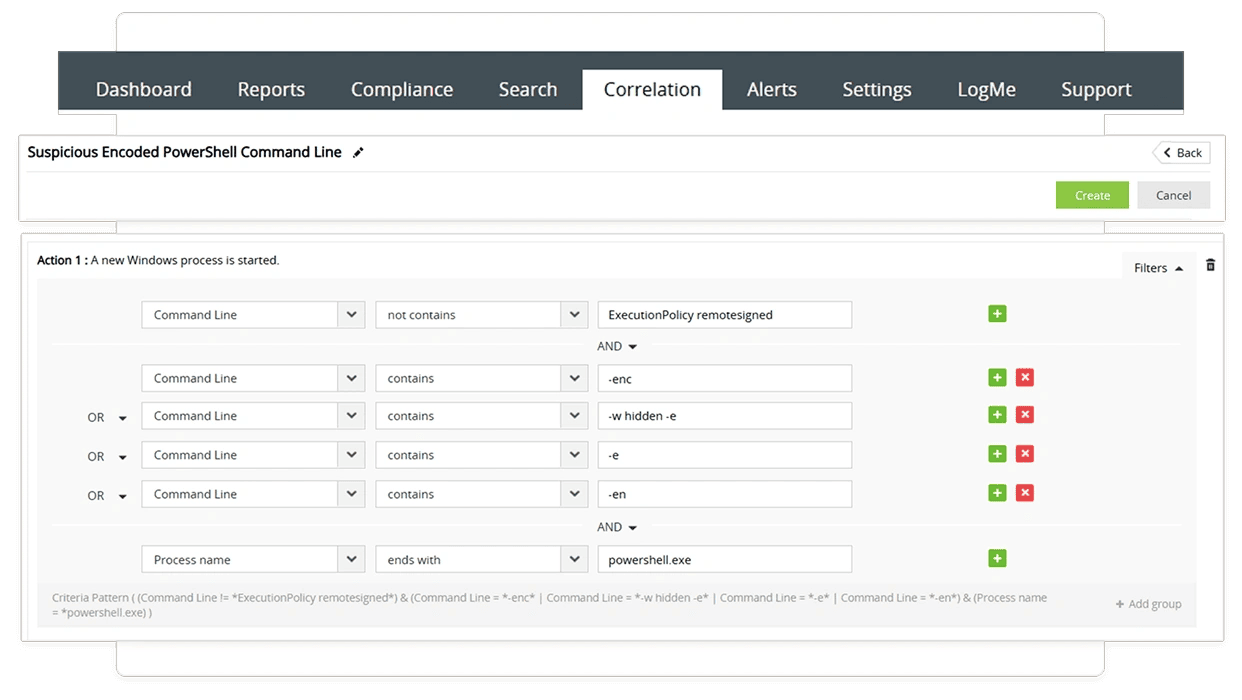Viewport: 1242px width, 700px height.
Task: Remove the -en criteria row with red X
Action: pyautogui.click(x=1024, y=493)
